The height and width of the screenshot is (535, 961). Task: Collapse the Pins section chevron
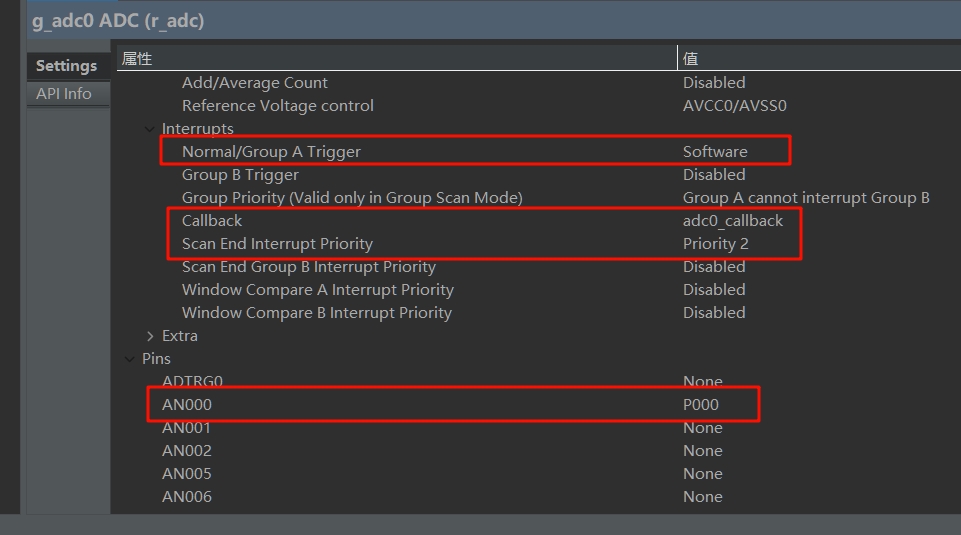(x=129, y=359)
